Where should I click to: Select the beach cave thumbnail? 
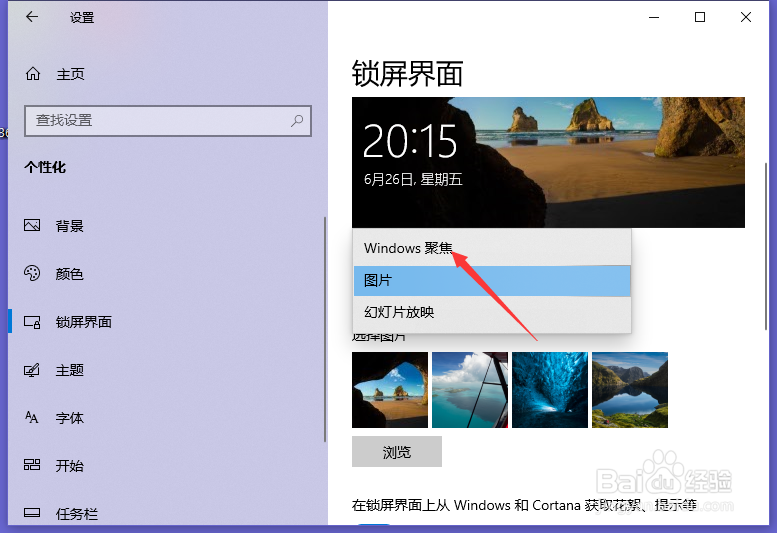click(x=389, y=390)
